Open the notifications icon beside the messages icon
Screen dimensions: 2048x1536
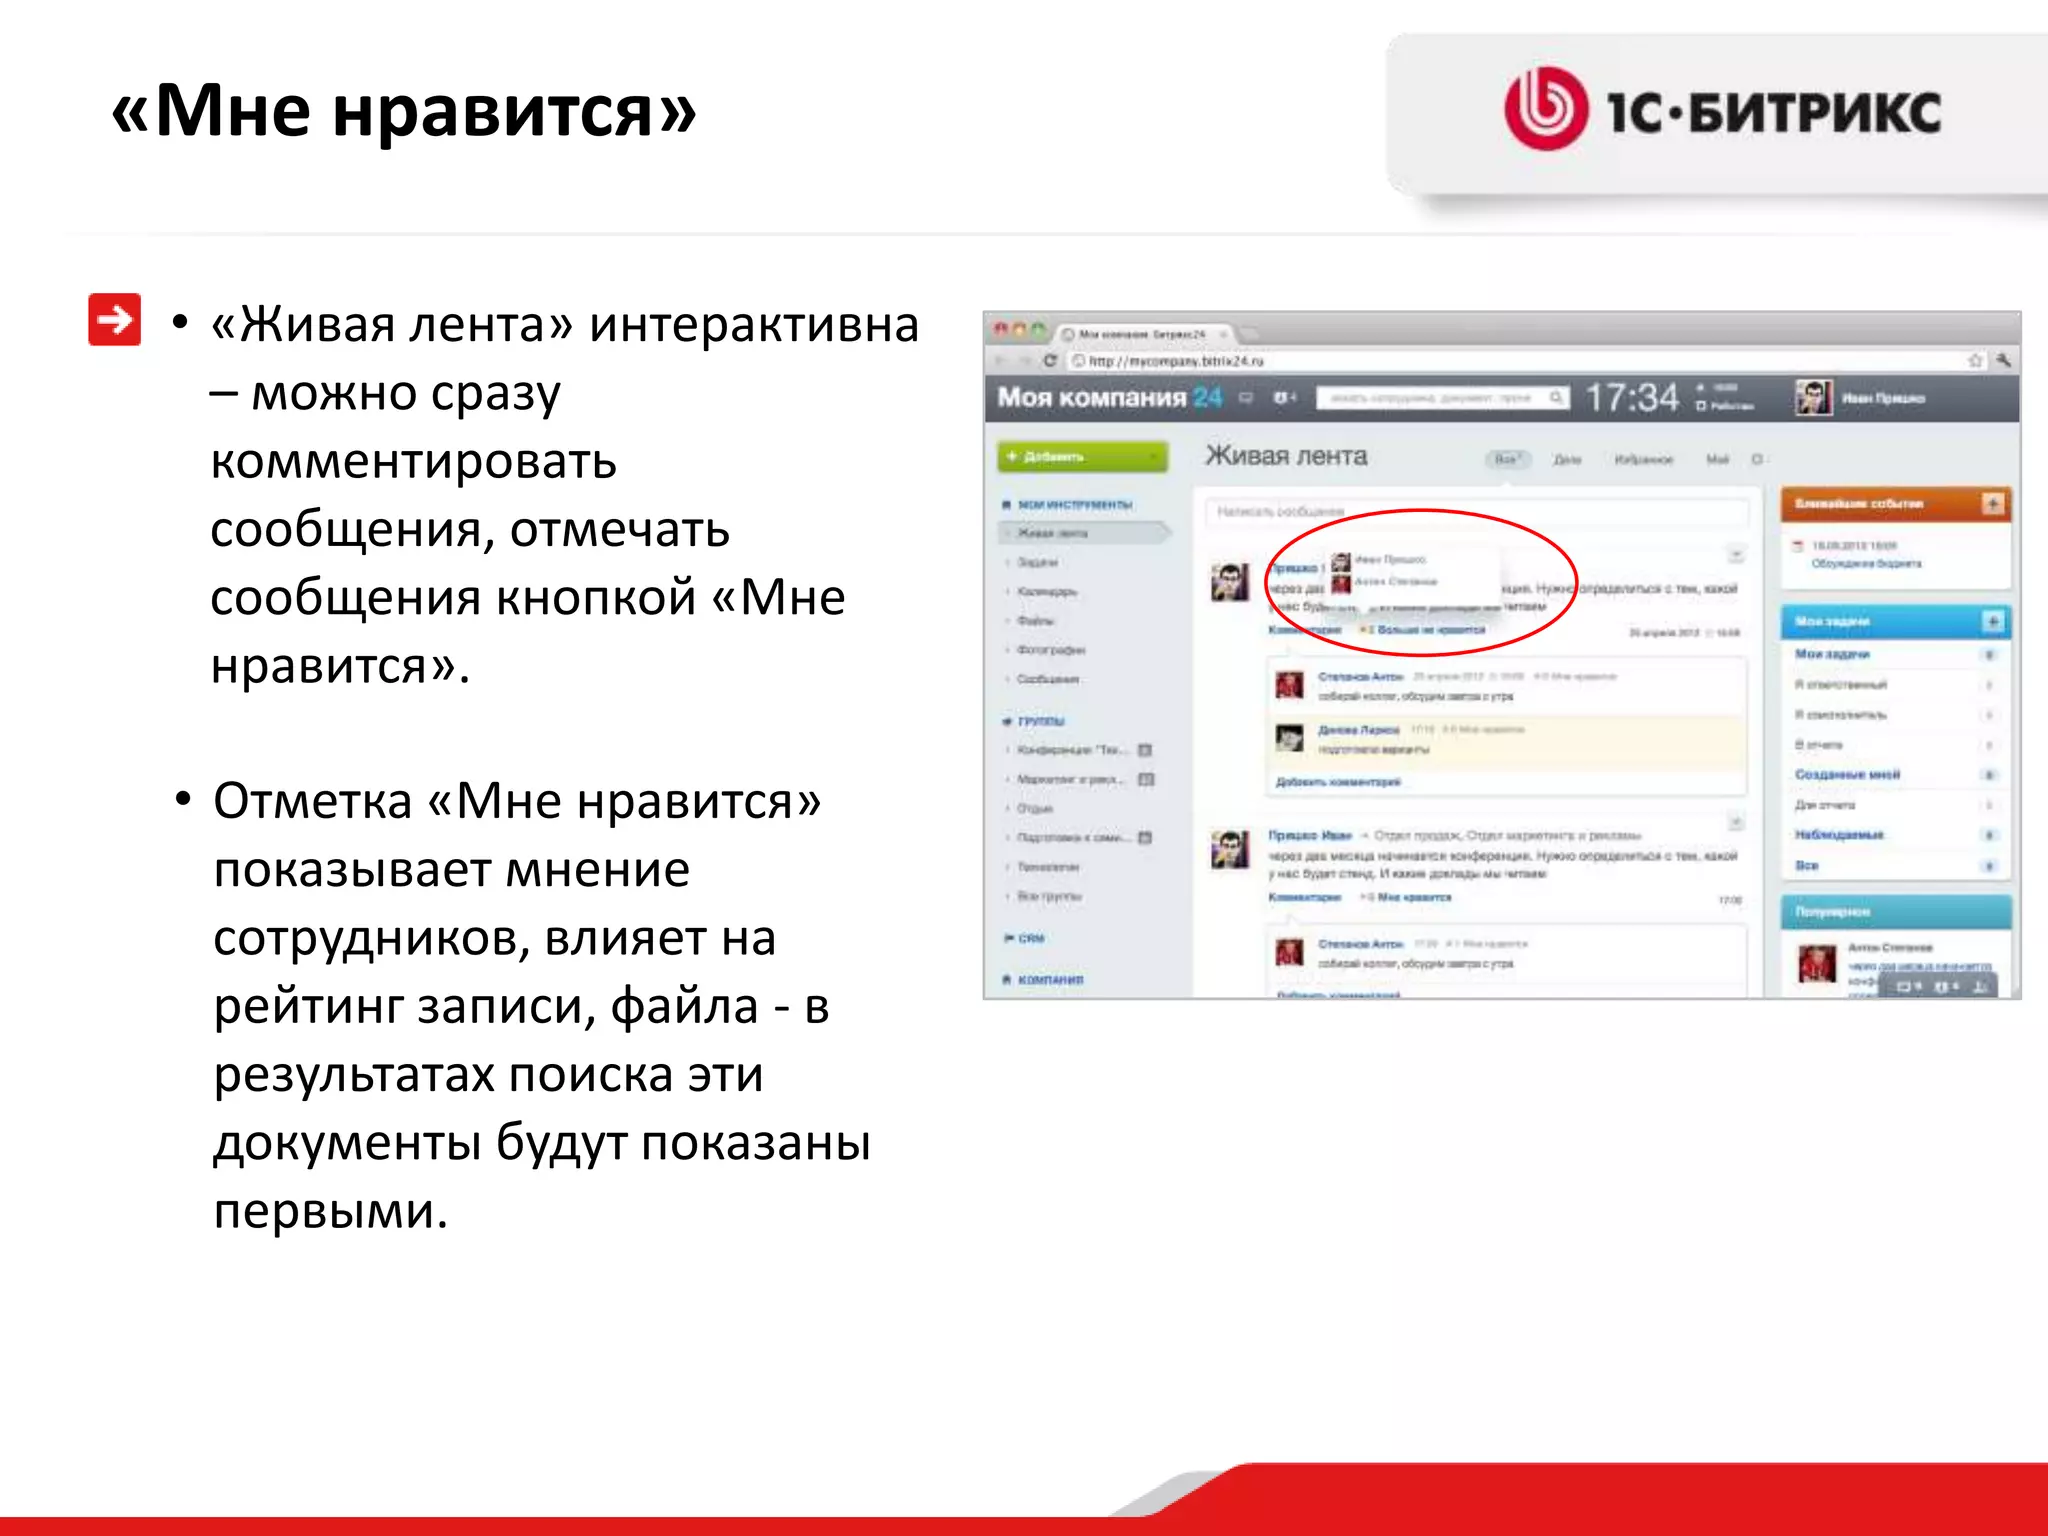pos(1284,398)
